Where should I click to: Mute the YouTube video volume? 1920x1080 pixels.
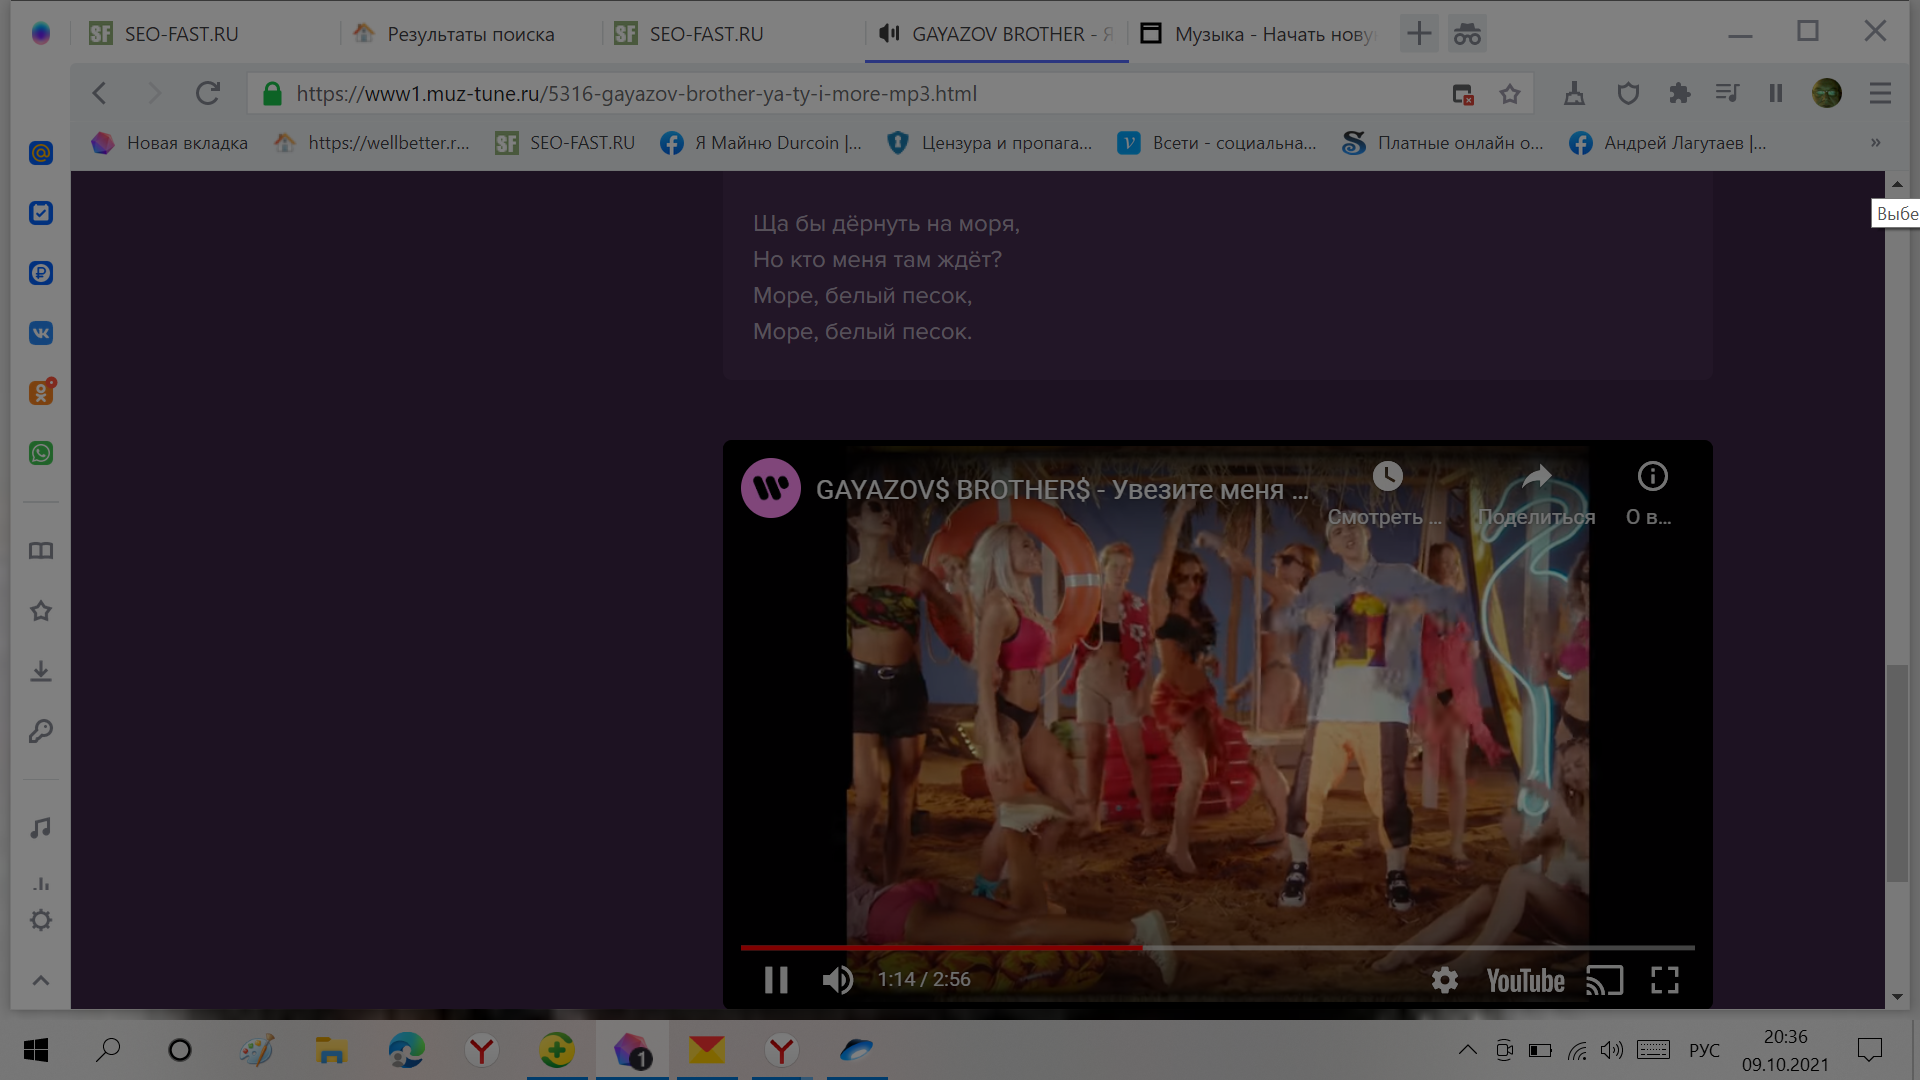point(838,980)
